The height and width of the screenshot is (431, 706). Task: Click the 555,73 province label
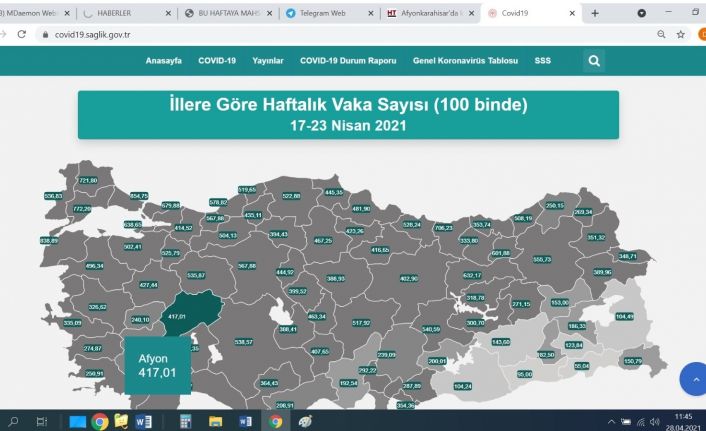(542, 259)
